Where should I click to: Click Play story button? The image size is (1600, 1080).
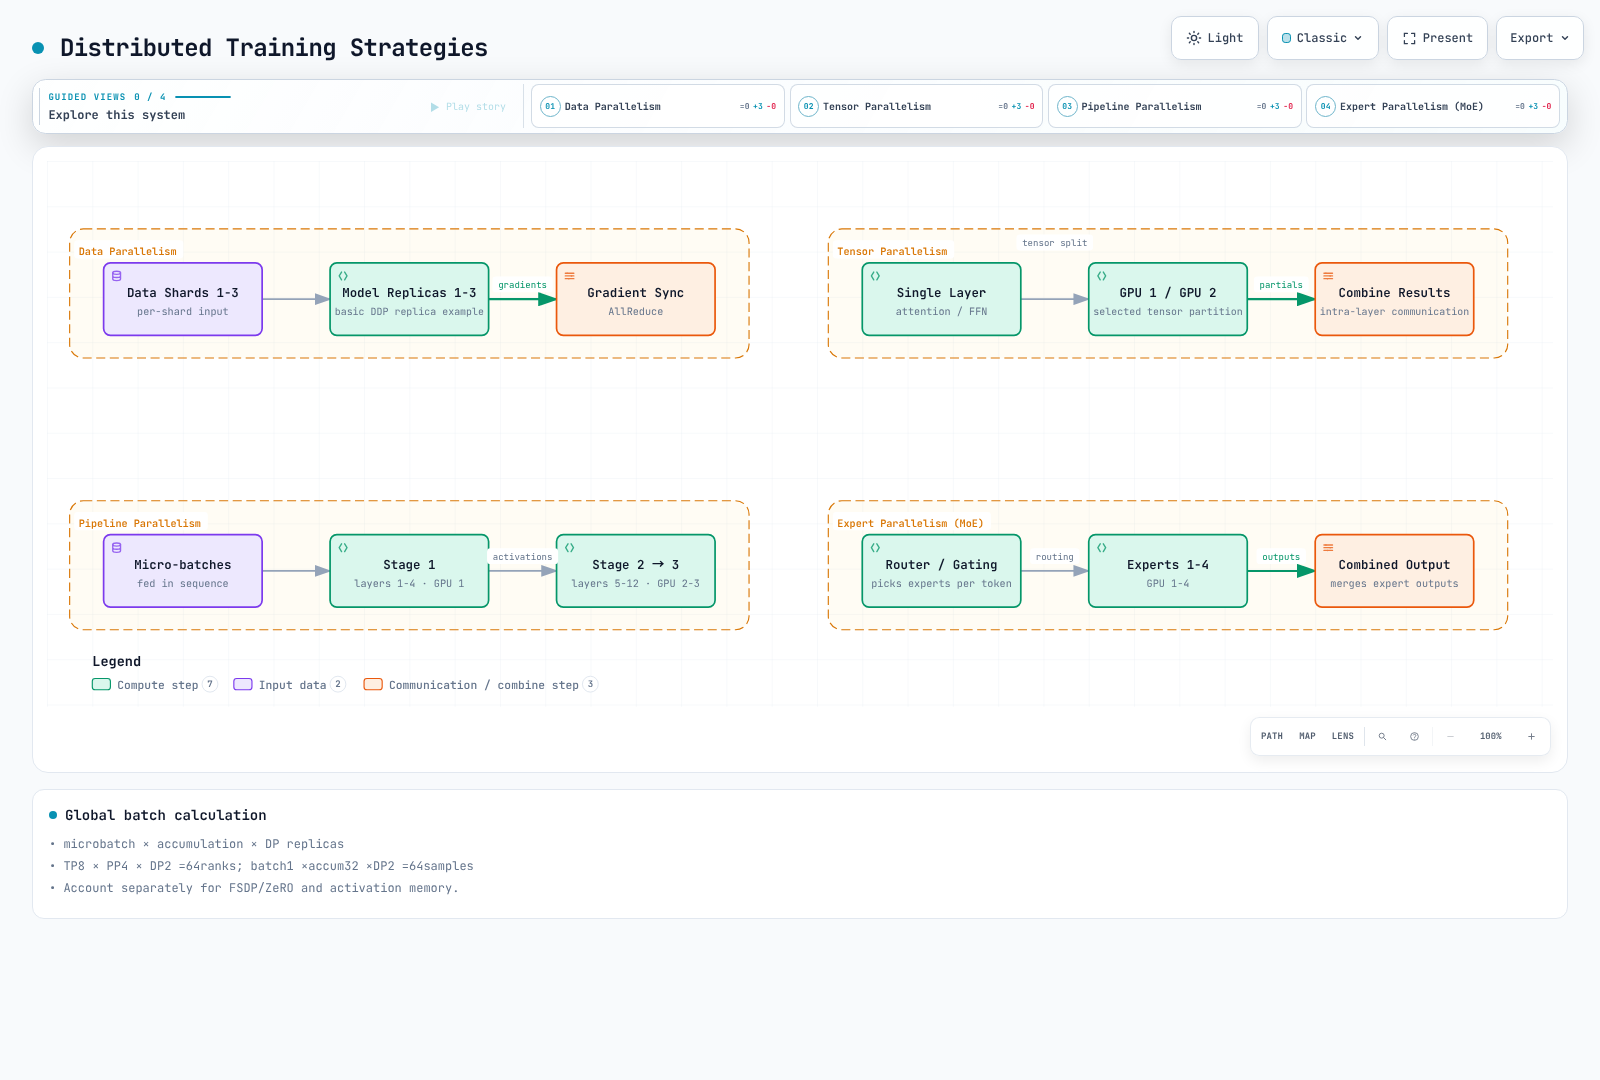tap(468, 107)
